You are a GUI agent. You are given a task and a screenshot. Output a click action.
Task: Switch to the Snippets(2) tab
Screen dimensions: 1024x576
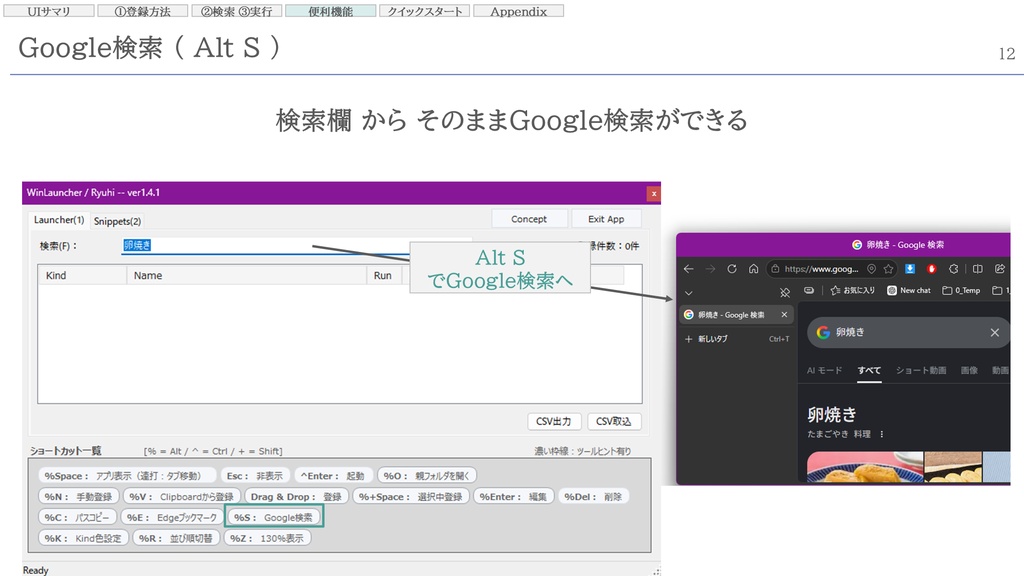117,221
